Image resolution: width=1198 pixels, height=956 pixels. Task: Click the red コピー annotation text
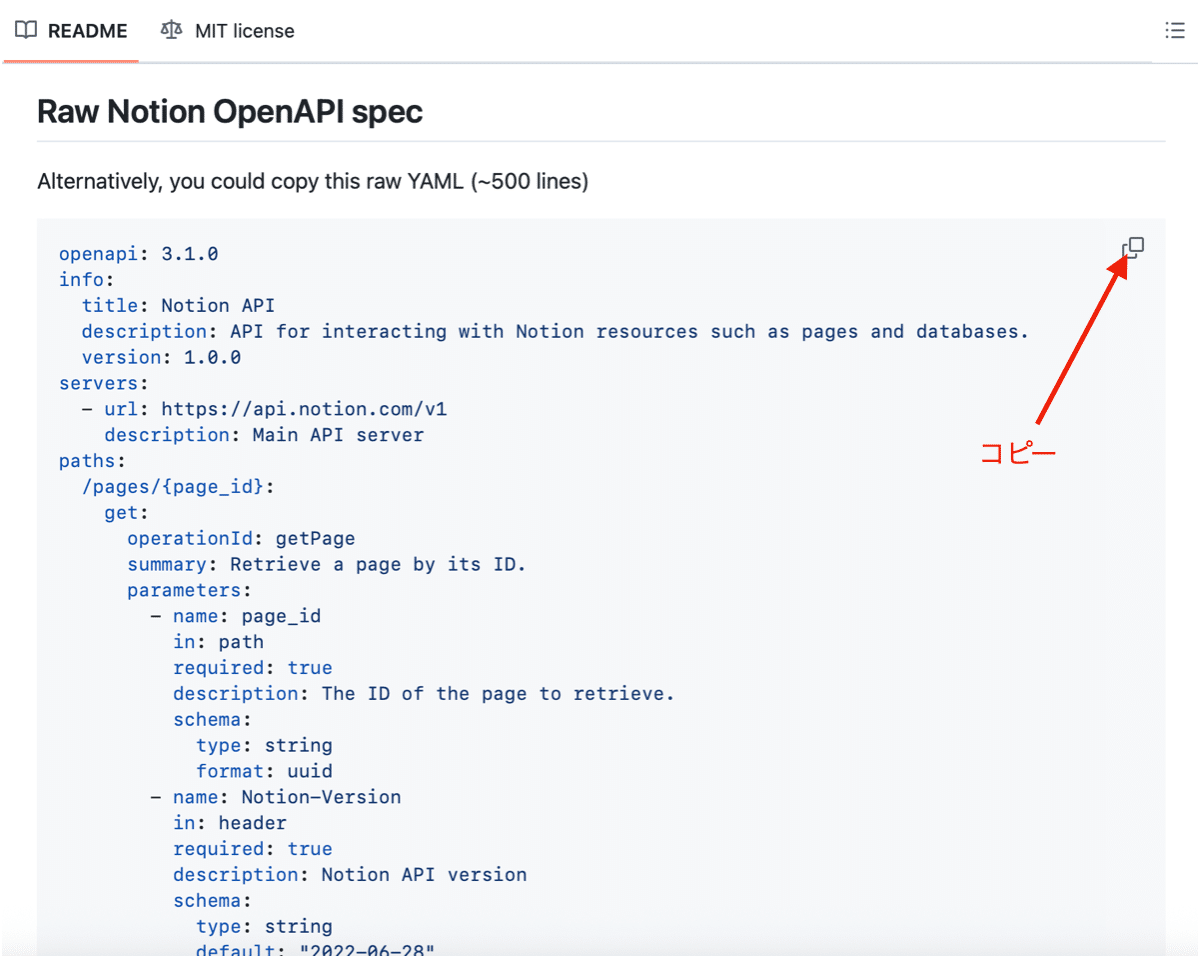point(1018,452)
